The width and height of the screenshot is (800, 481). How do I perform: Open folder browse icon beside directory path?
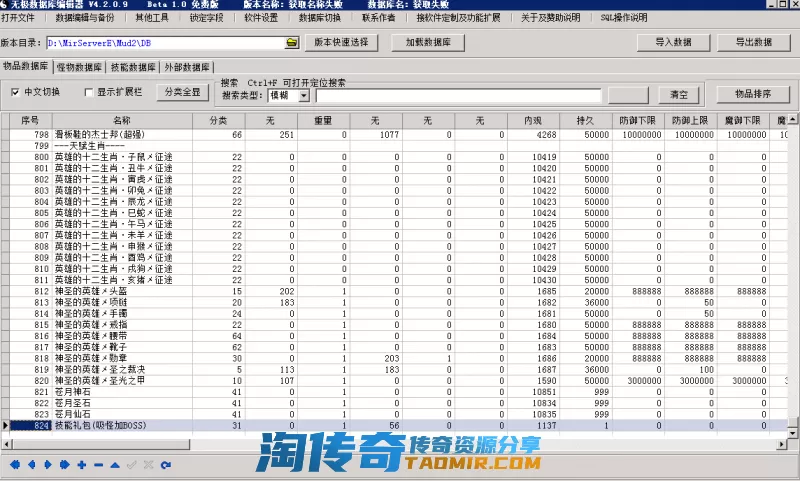[292, 43]
